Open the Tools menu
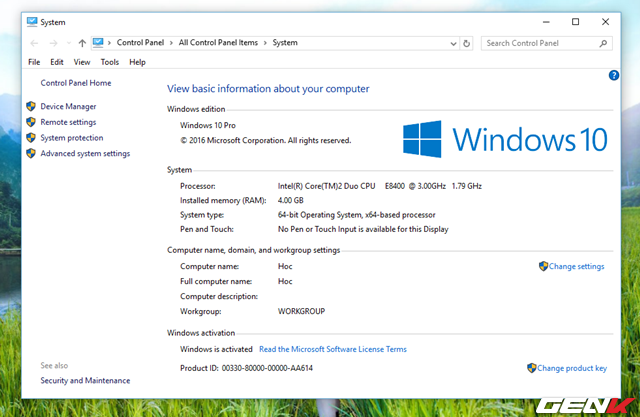Screen dimensions: 640x417 109,62
